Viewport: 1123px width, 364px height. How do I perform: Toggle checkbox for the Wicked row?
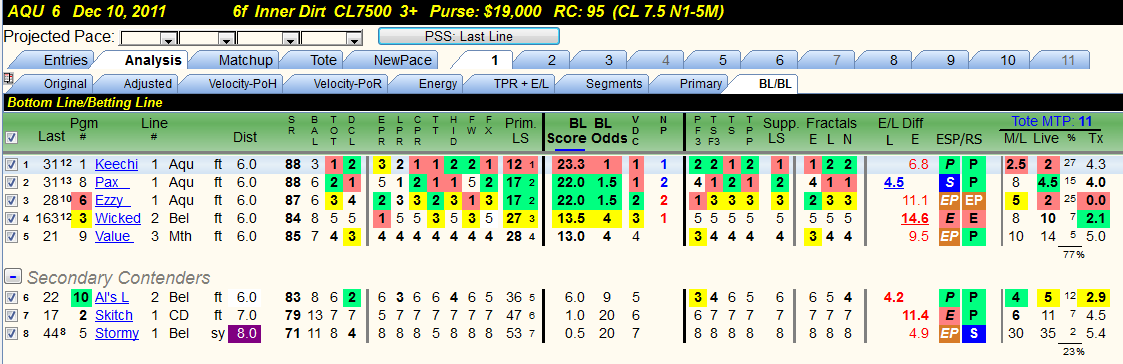tap(11, 218)
